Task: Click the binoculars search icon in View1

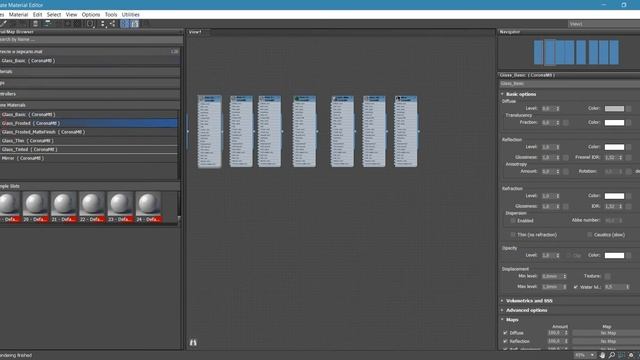Action: [x=193, y=342]
